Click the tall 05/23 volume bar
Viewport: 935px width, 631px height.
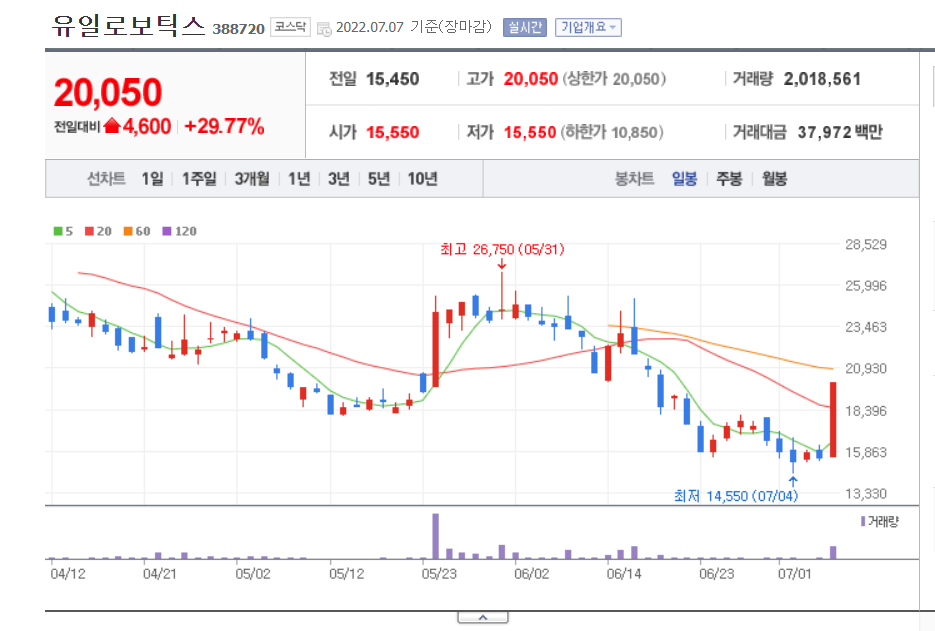click(436, 536)
